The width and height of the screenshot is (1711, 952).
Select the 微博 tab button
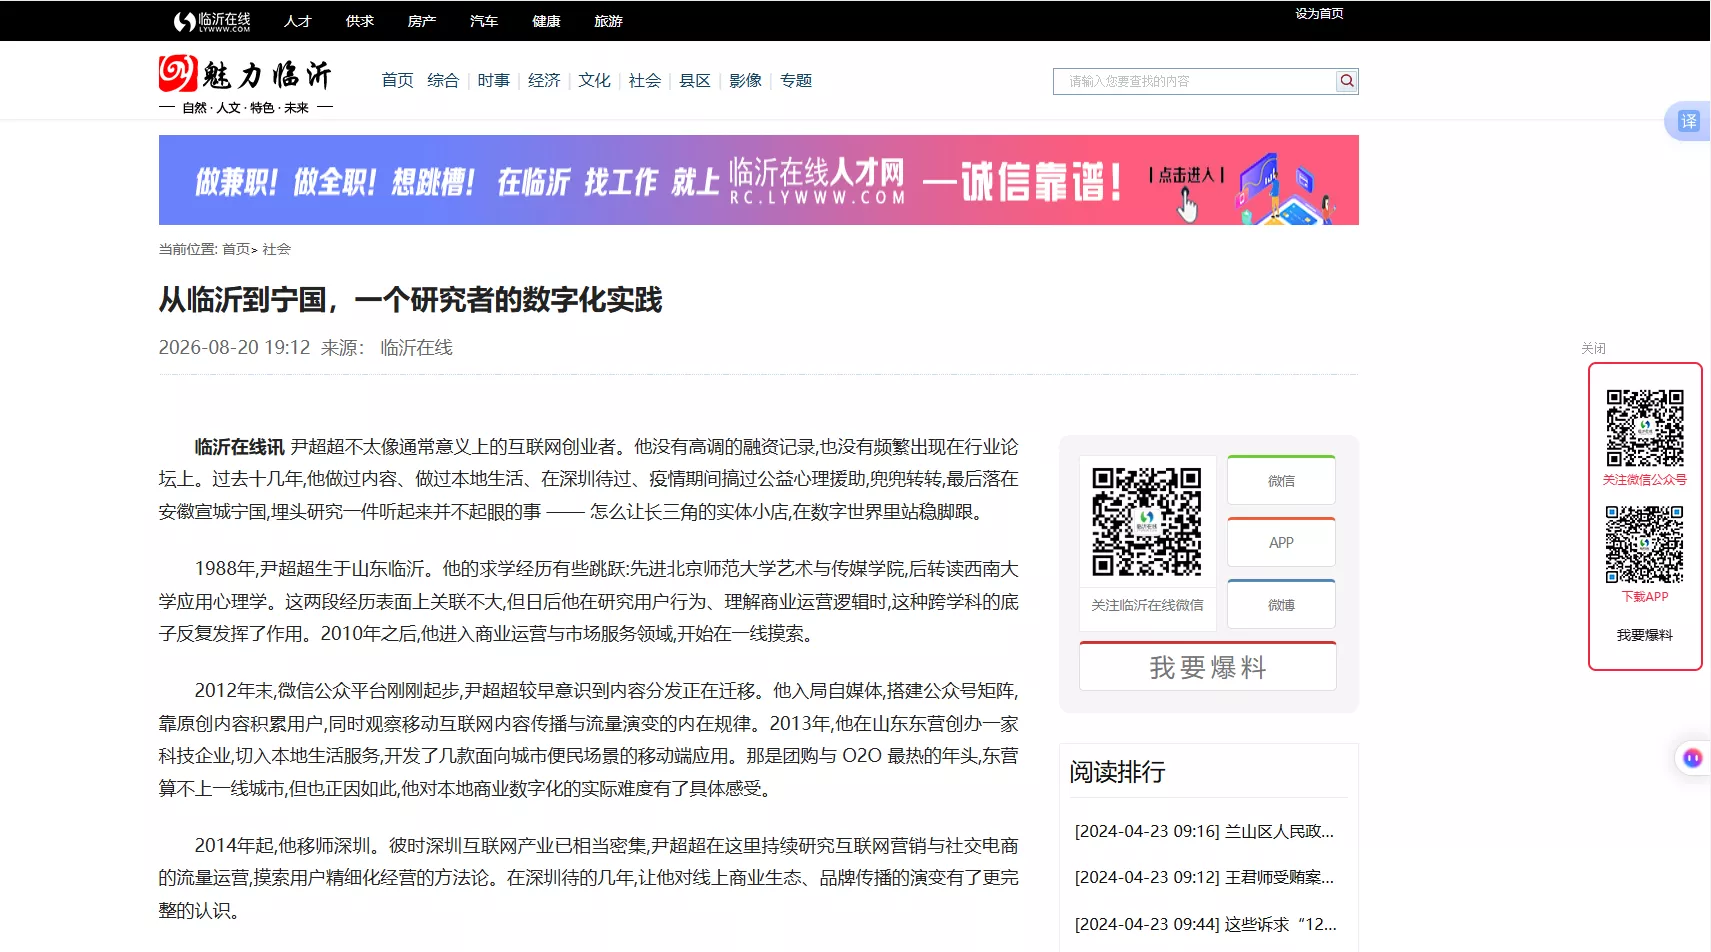[1281, 605]
